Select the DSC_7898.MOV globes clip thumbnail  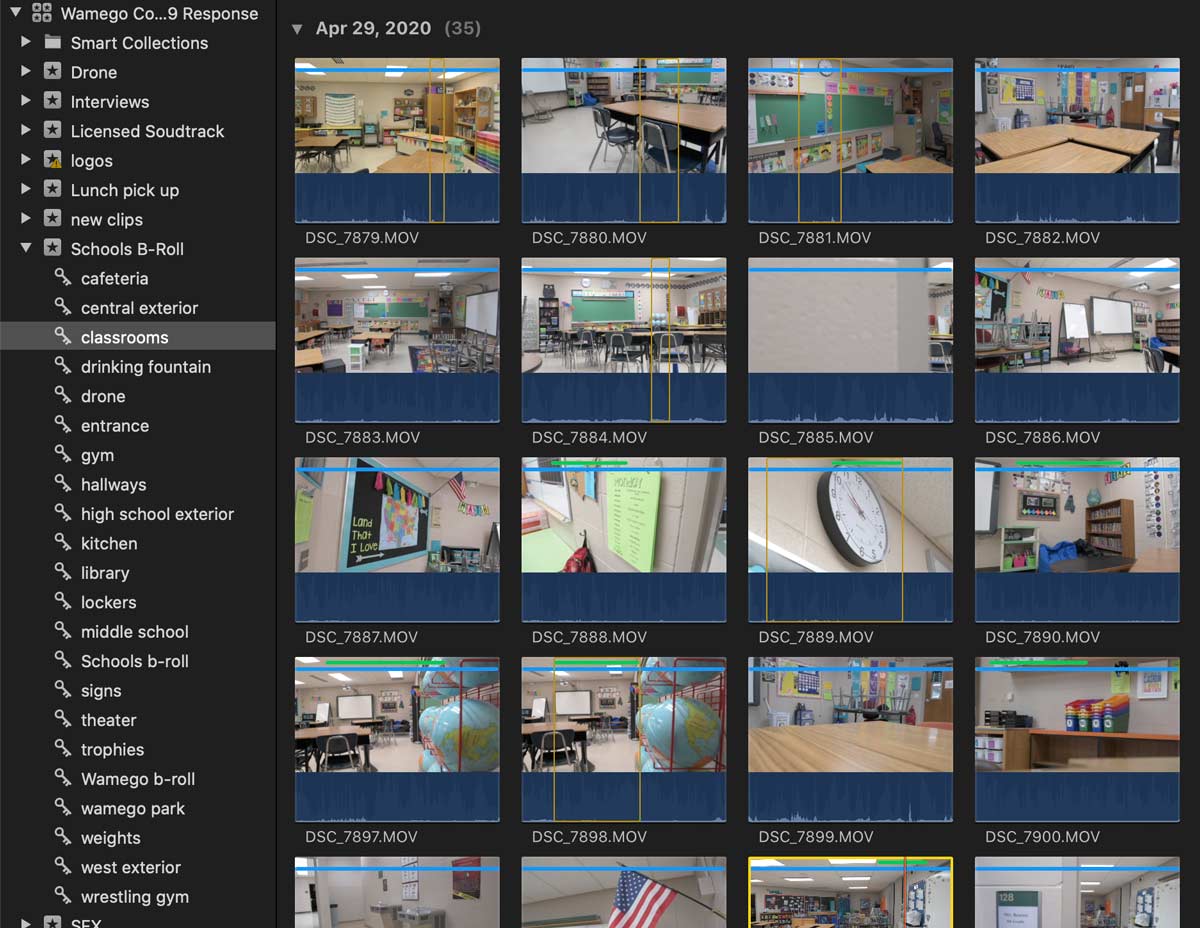coord(624,740)
